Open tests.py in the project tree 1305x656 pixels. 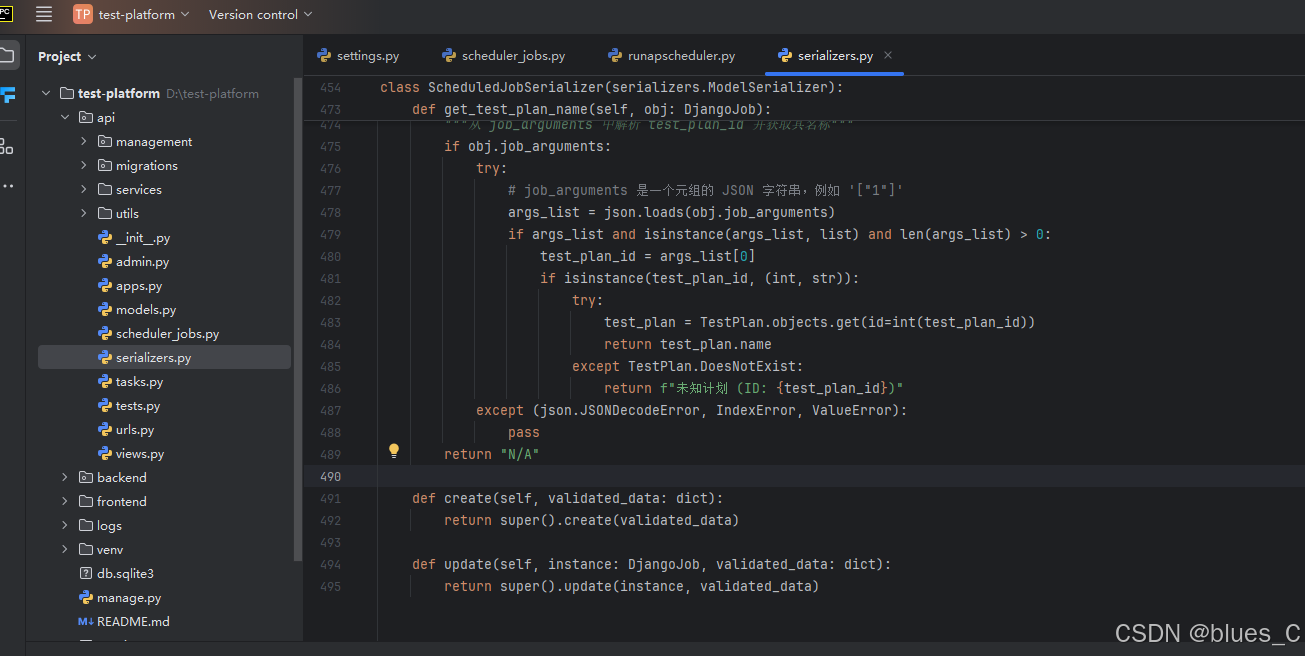click(138, 405)
